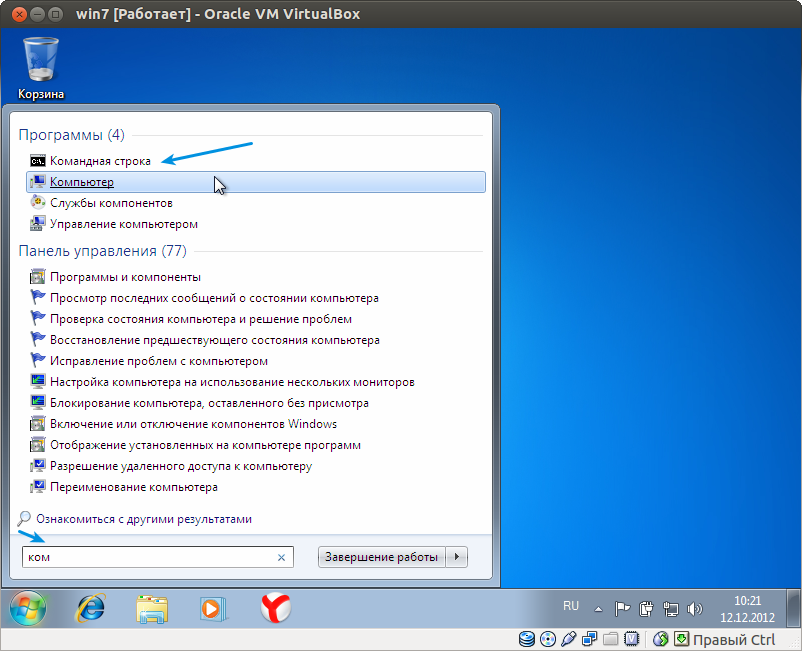This screenshot has height=651, width=802.
Task: Open Настройка компьютера на использование нескольких мониторов
Action: click(256, 382)
